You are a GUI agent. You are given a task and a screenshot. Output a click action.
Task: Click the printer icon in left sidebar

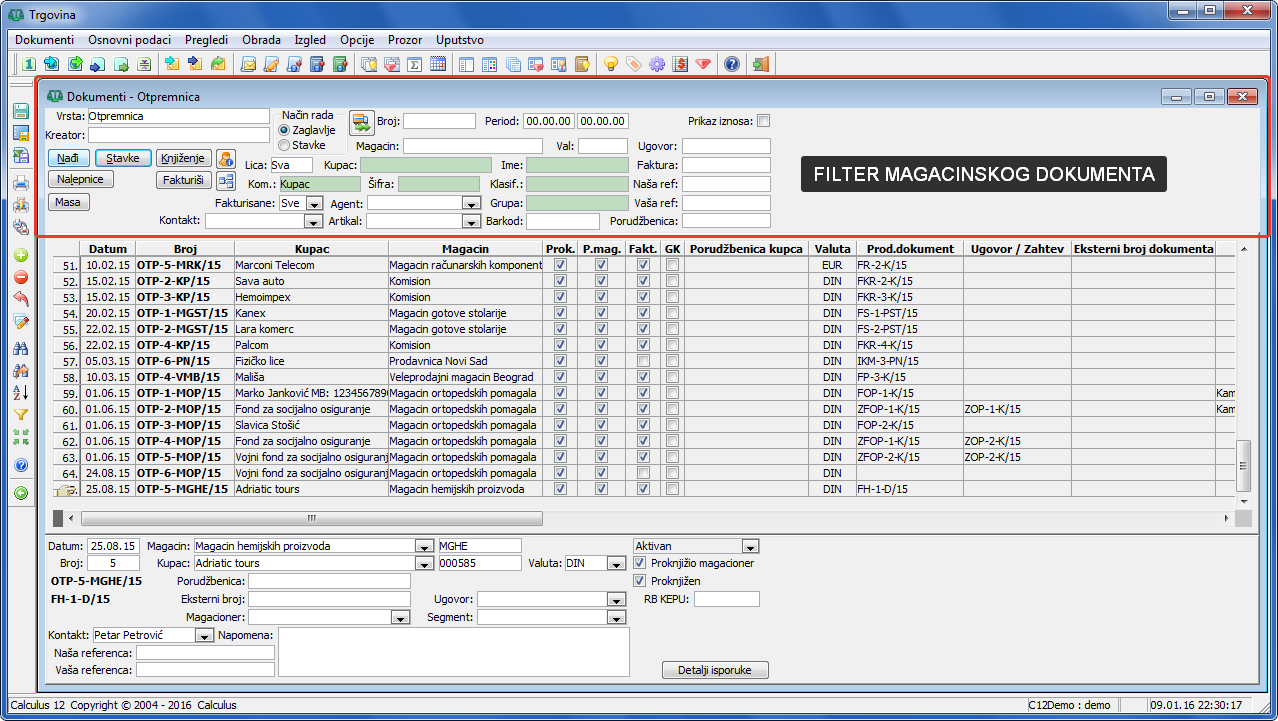(x=21, y=183)
